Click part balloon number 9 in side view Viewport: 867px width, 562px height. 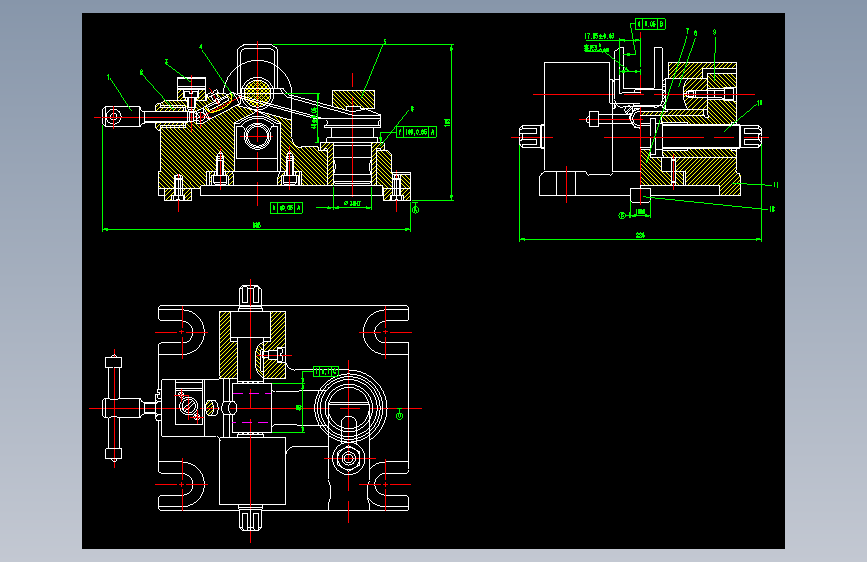point(714,32)
